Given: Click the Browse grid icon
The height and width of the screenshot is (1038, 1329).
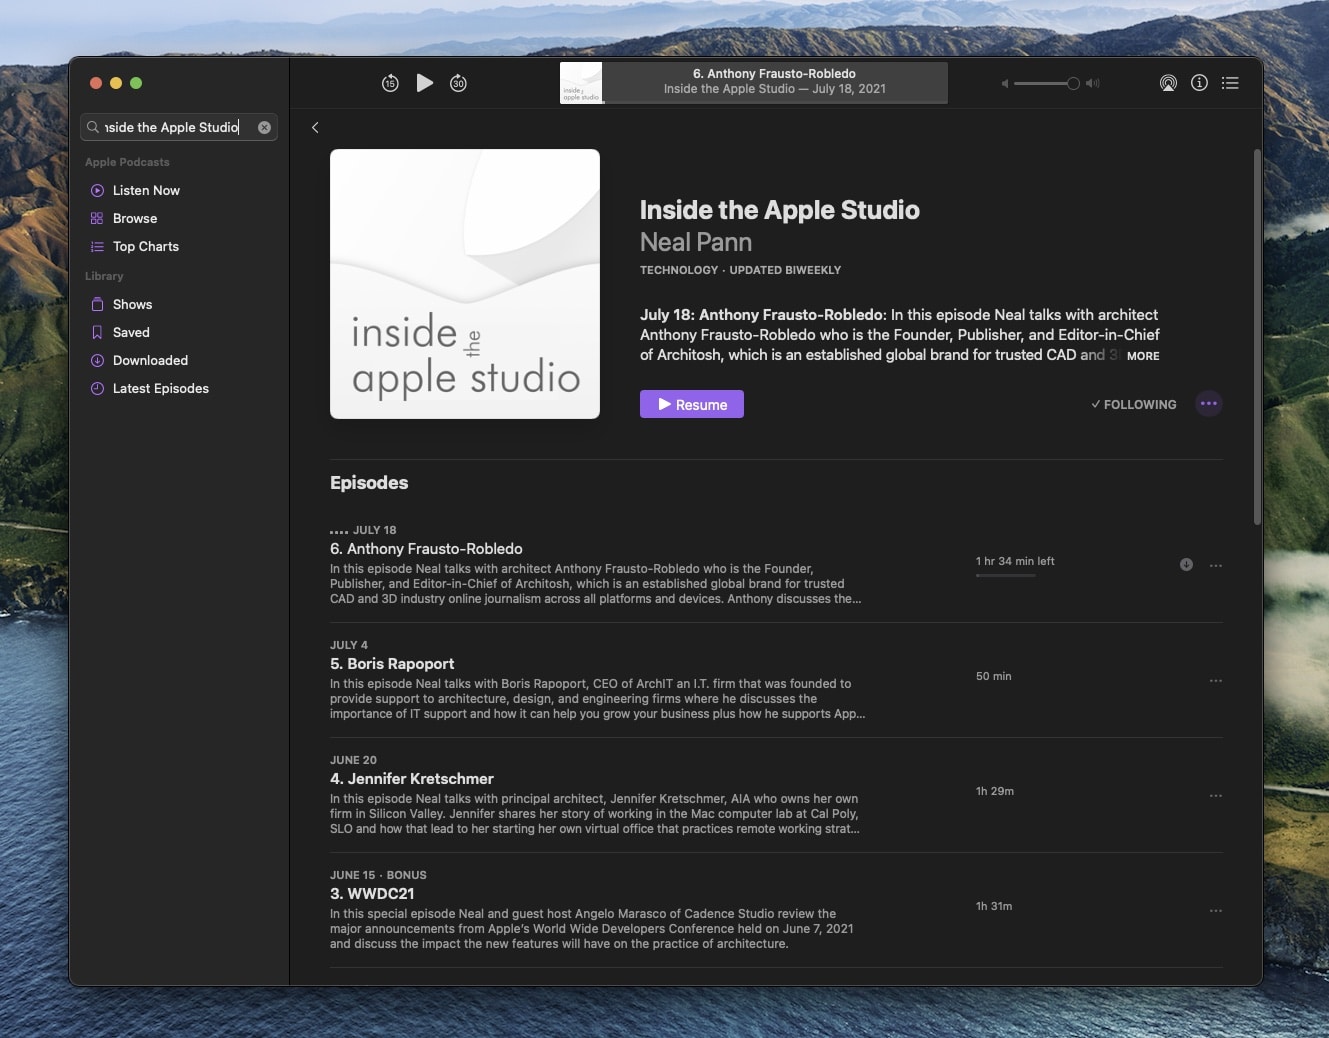Looking at the screenshot, I should point(97,218).
